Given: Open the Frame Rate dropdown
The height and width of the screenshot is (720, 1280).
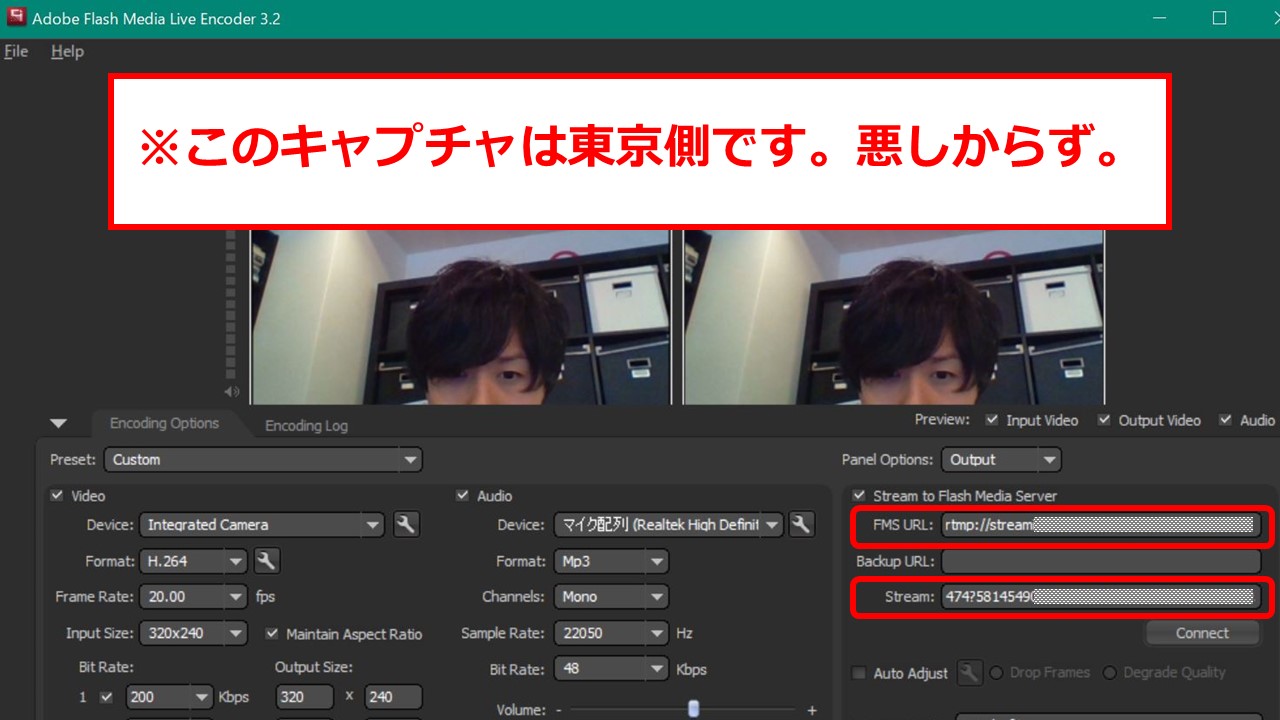Looking at the screenshot, I should [x=194, y=597].
